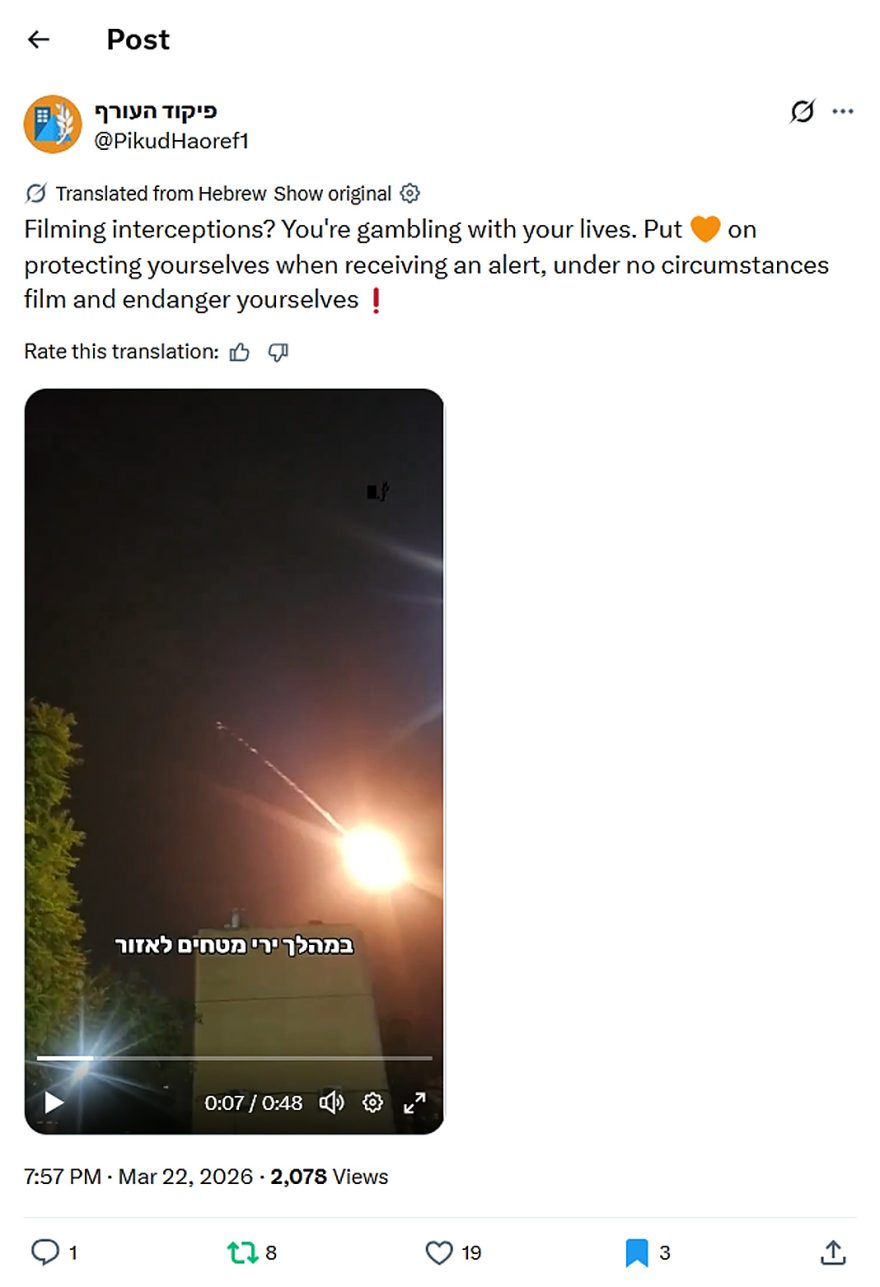This screenshot has height=1287, width=880.
Task: Open the reply composer via comment icon
Action: click(46, 1251)
